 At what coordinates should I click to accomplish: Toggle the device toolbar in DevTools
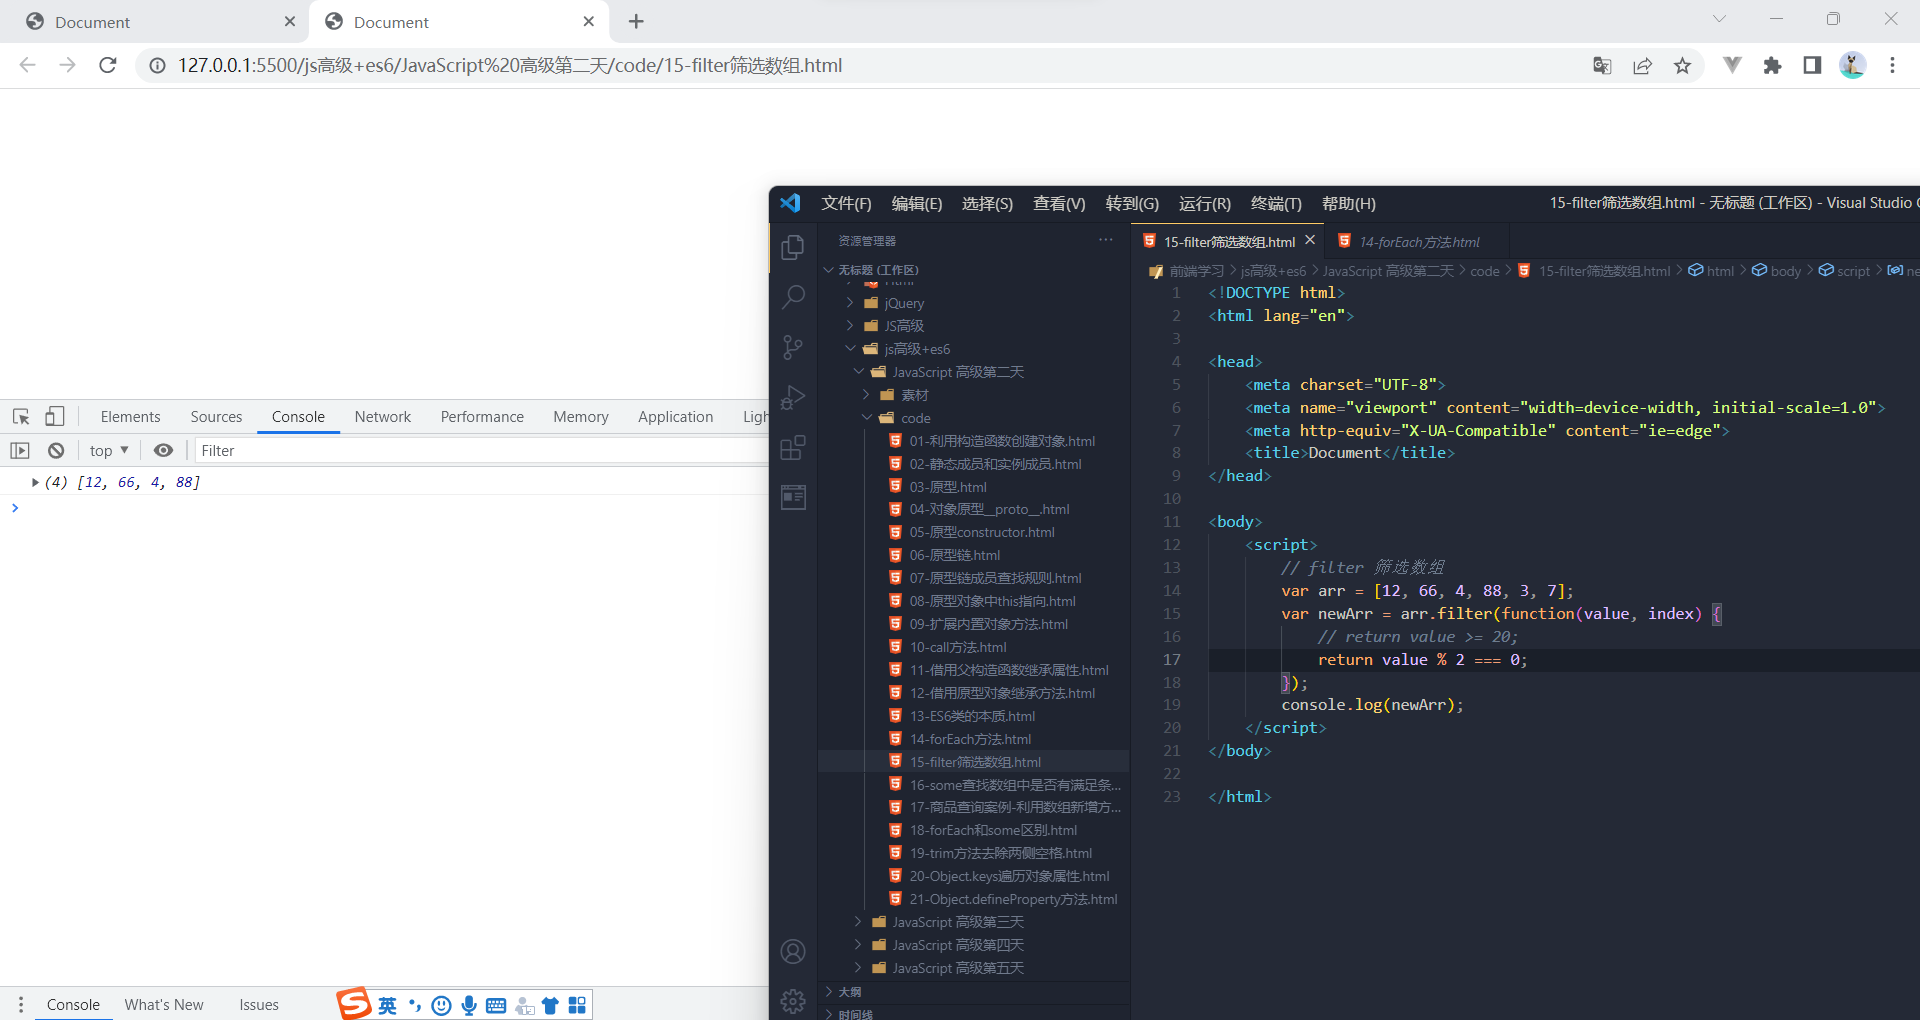tap(55, 416)
